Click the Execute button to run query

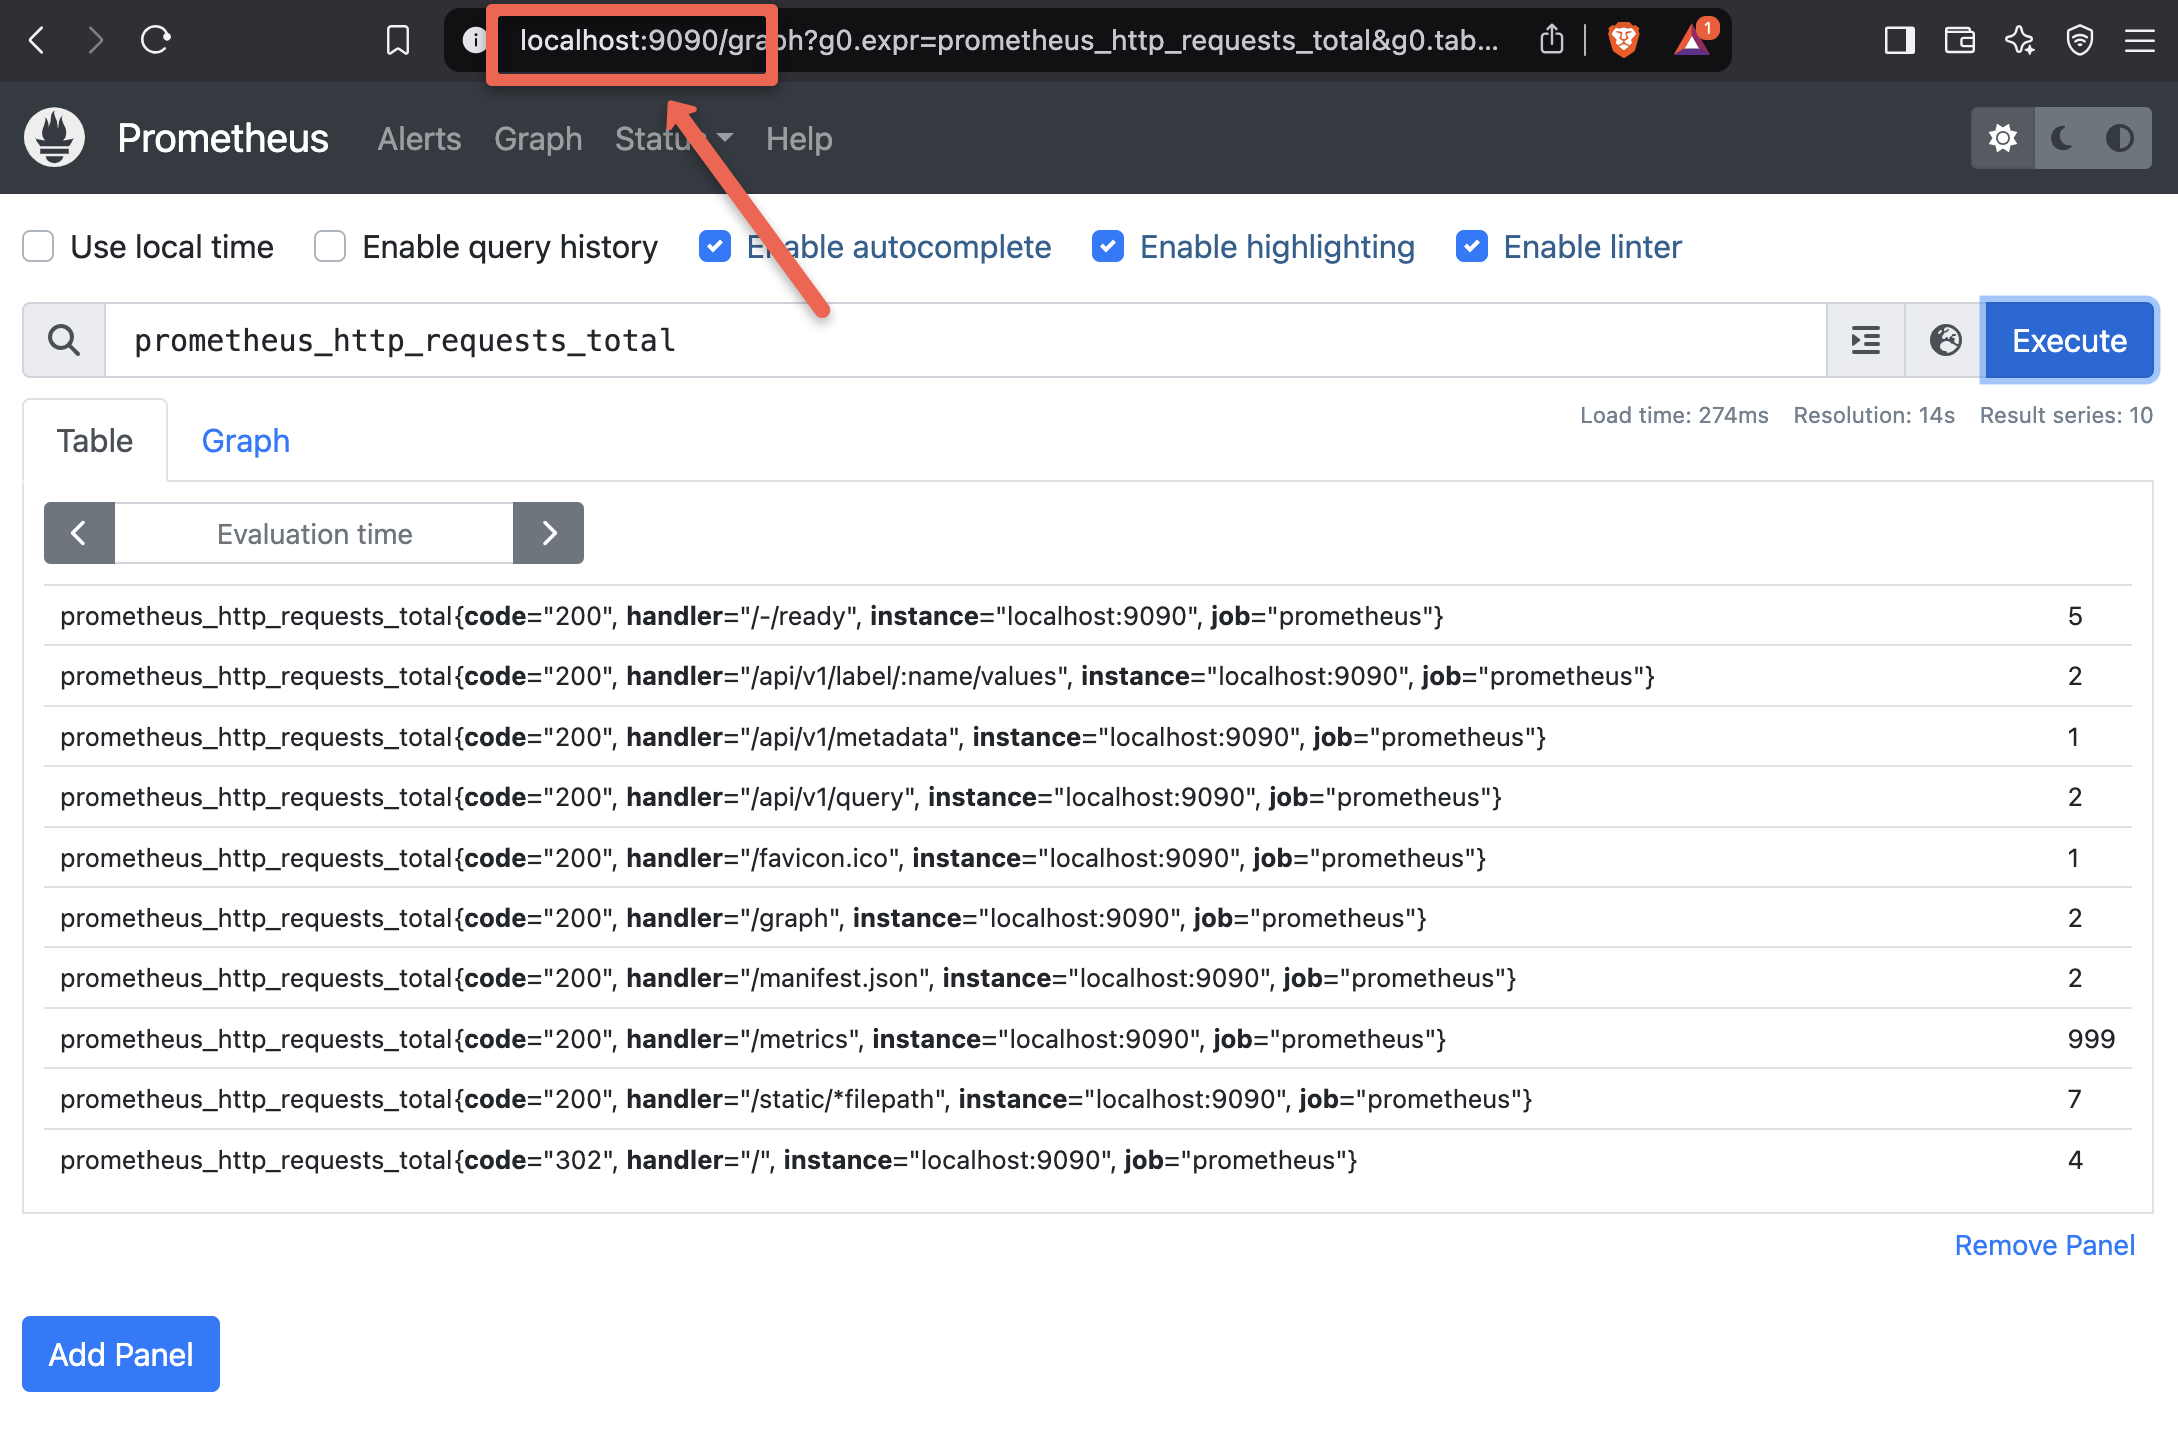click(2069, 340)
